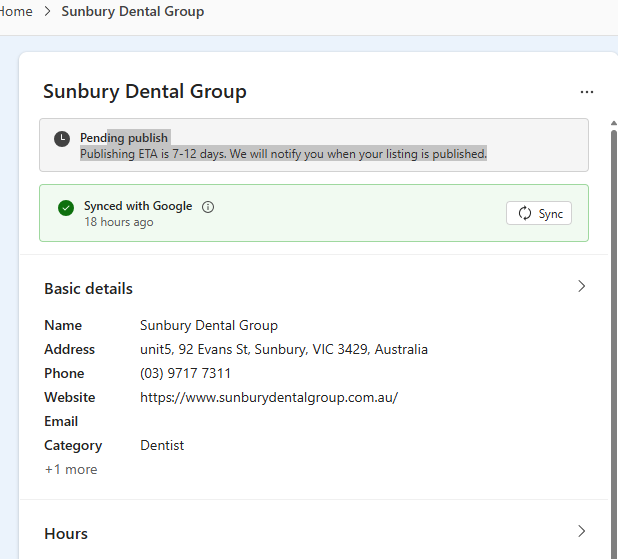Click the phone number (03) 9717 7311
The width and height of the screenshot is (618, 559).
(185, 373)
